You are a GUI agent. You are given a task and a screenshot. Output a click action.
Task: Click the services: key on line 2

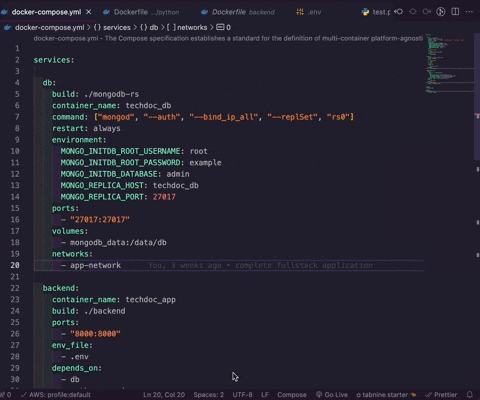point(54,60)
